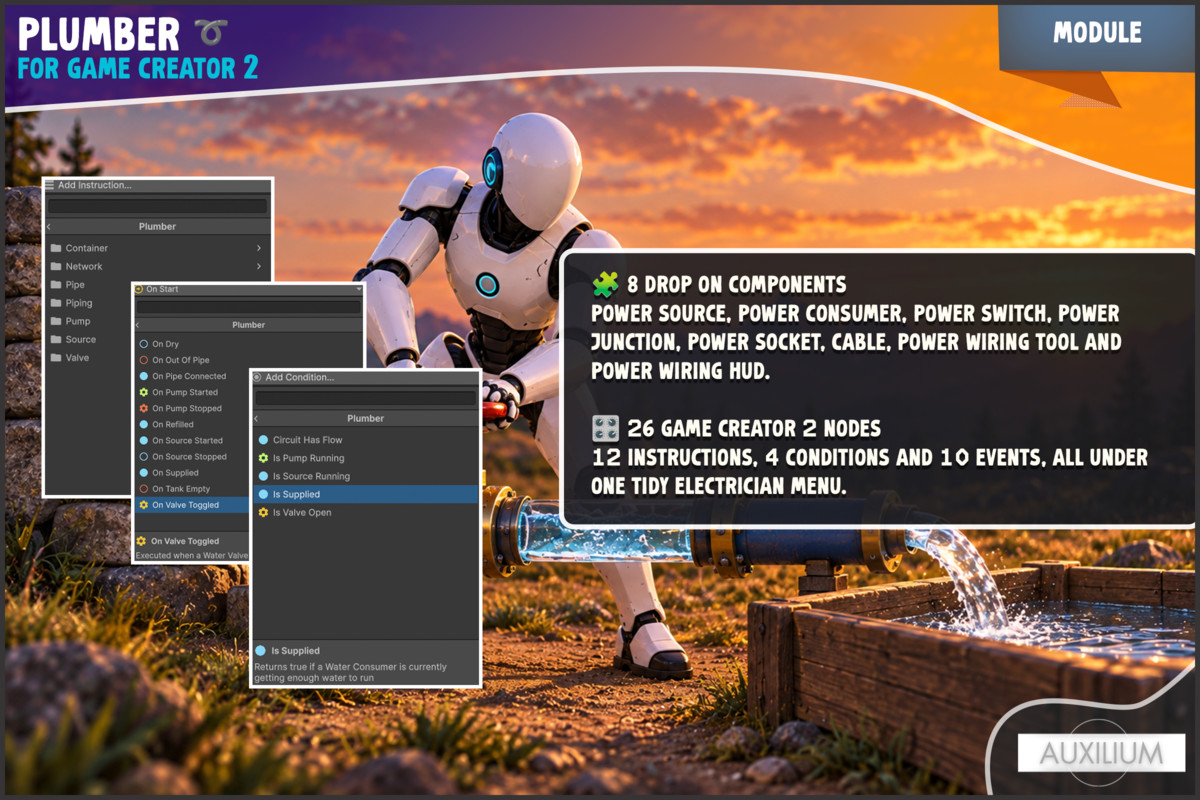The height and width of the screenshot is (800, 1200).
Task: Click the On Start title text
Action: coord(162,289)
